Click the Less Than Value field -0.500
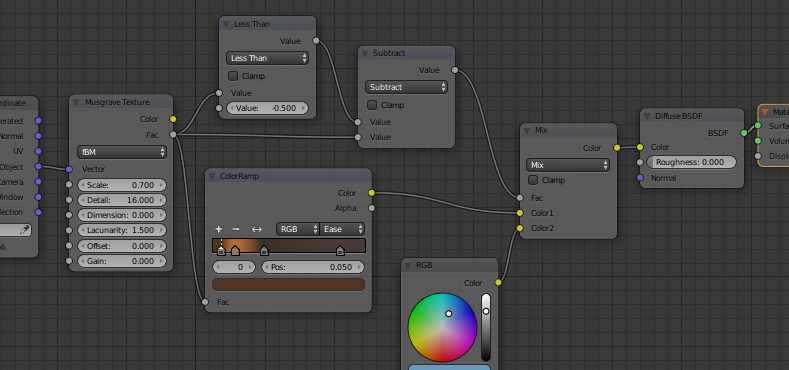The width and height of the screenshot is (789, 370). click(267, 108)
